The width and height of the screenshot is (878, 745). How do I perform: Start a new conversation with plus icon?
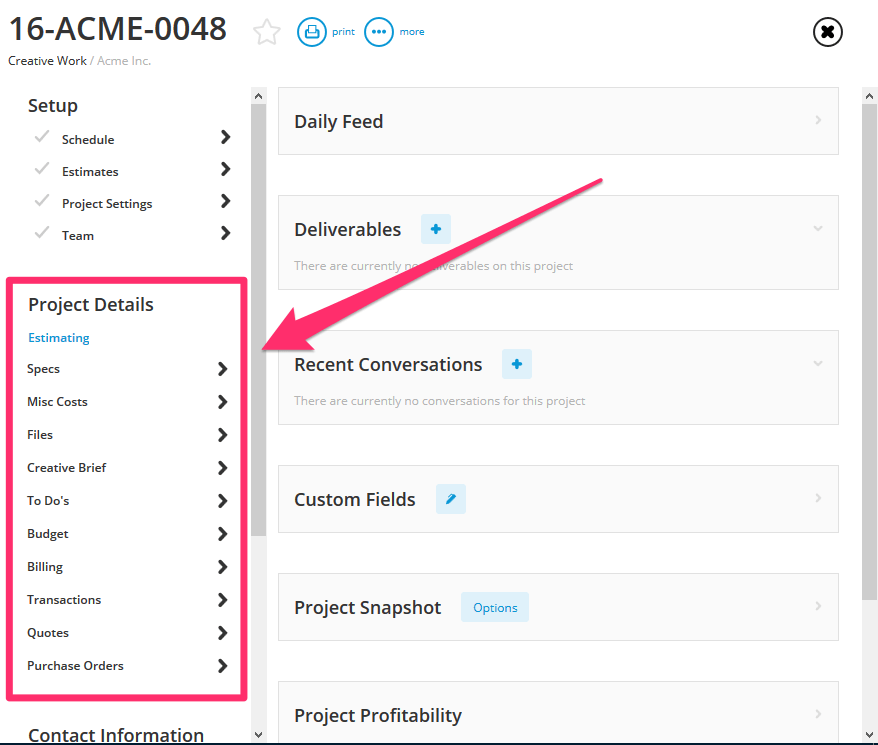coord(516,364)
